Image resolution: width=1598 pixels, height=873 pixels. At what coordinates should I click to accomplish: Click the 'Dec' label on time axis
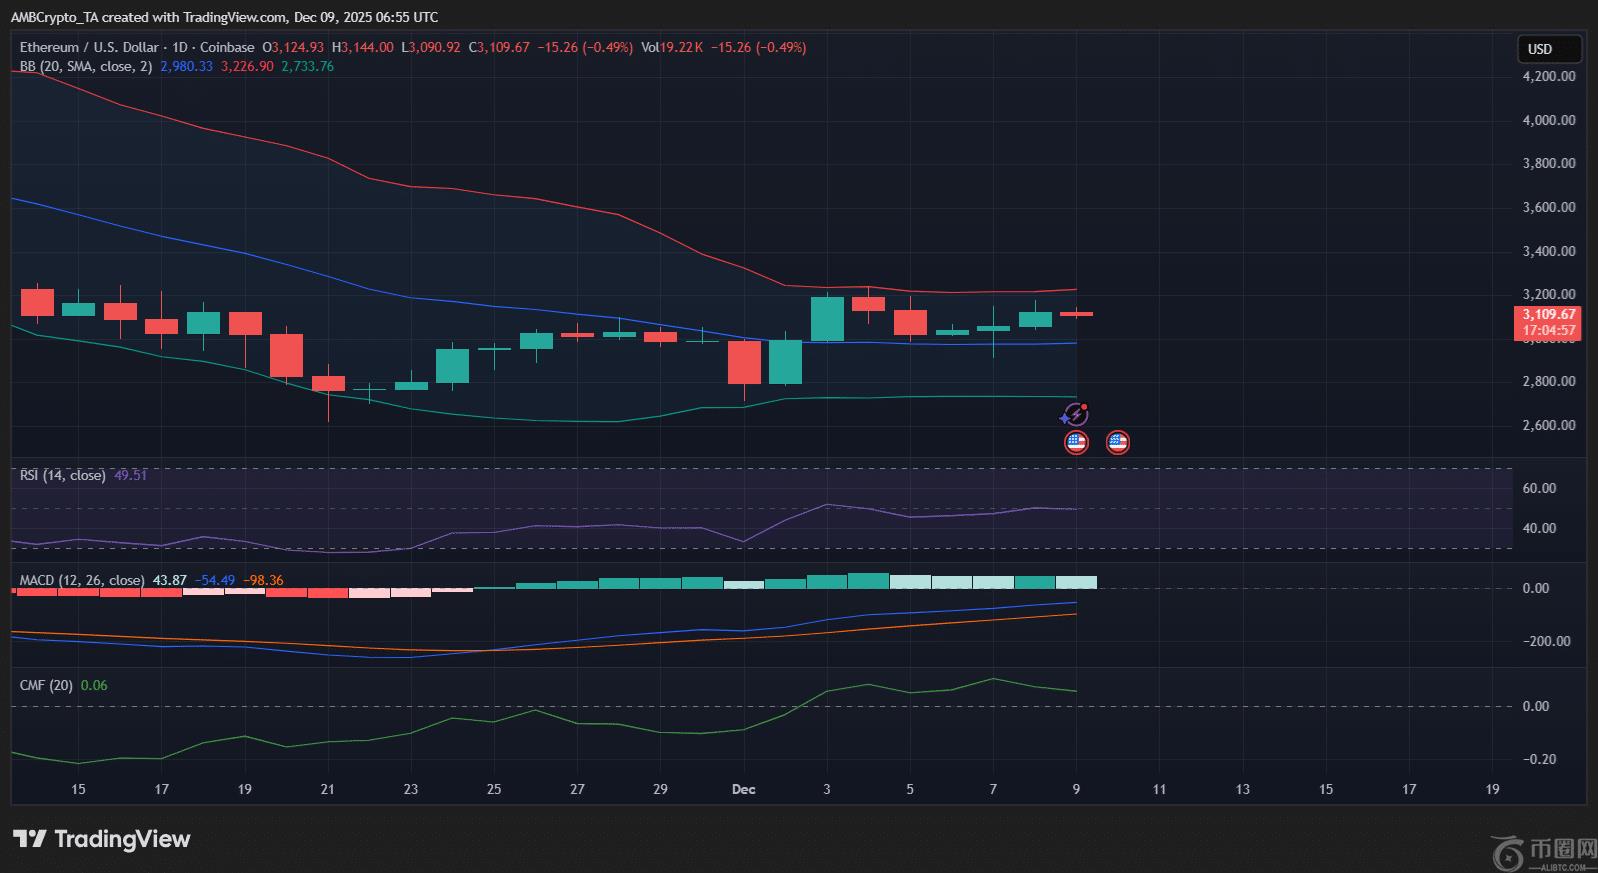pos(743,789)
